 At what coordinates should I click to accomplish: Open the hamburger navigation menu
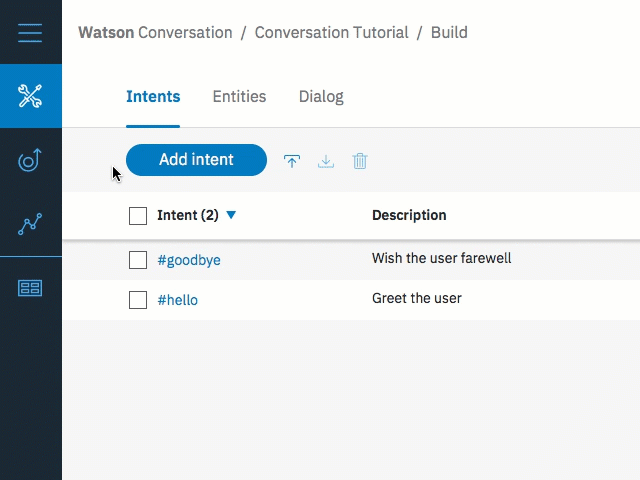(x=30, y=33)
